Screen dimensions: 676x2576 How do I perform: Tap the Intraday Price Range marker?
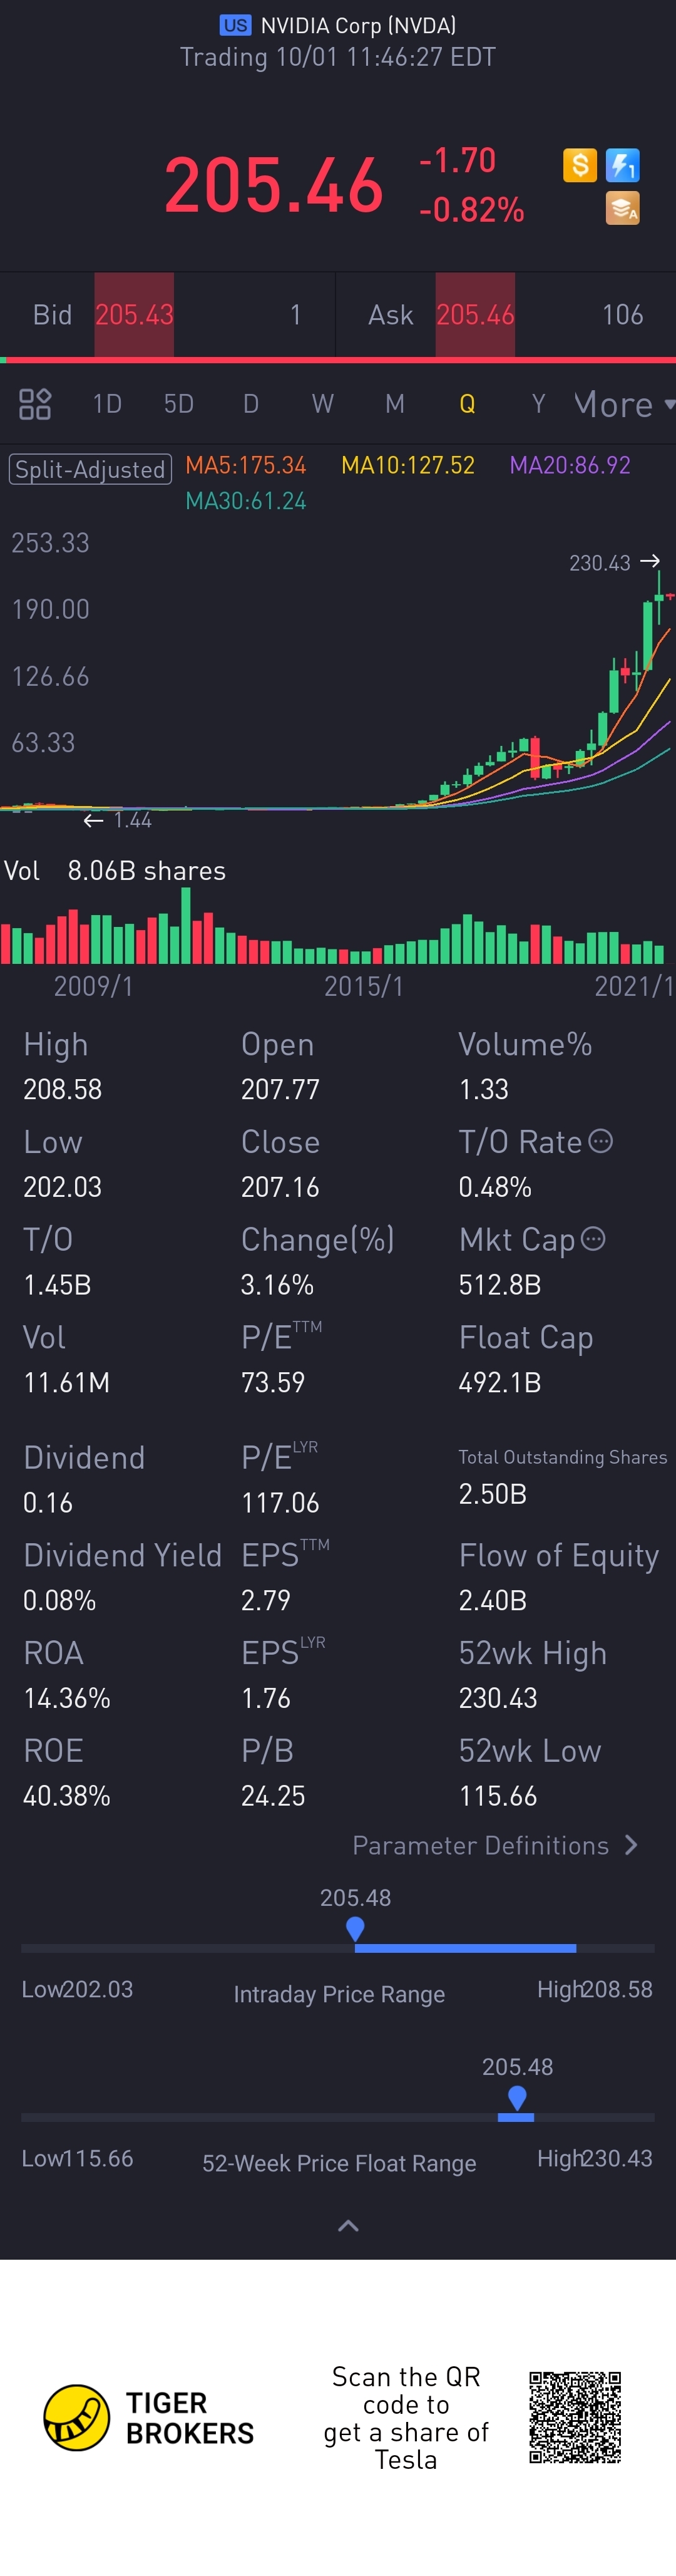tap(355, 1929)
